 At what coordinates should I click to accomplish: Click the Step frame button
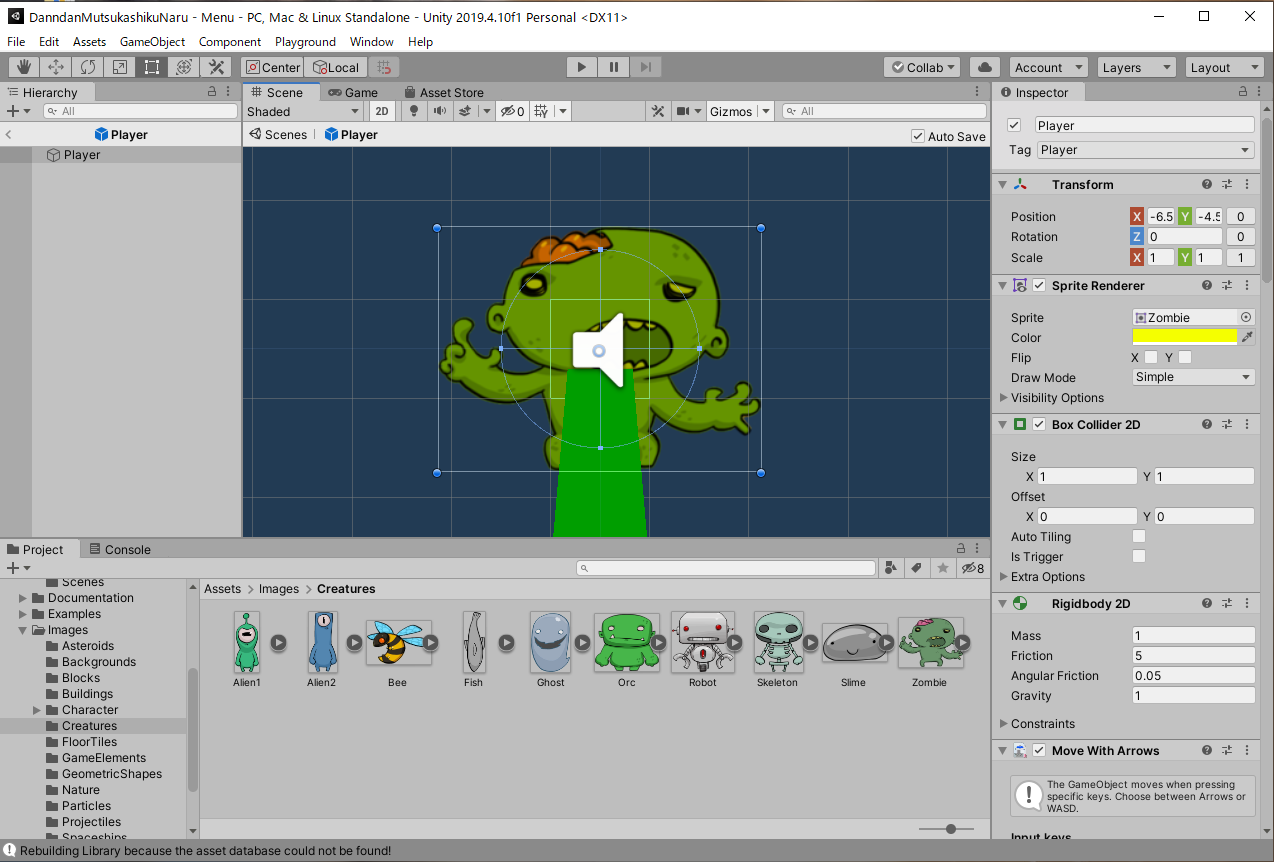(645, 67)
